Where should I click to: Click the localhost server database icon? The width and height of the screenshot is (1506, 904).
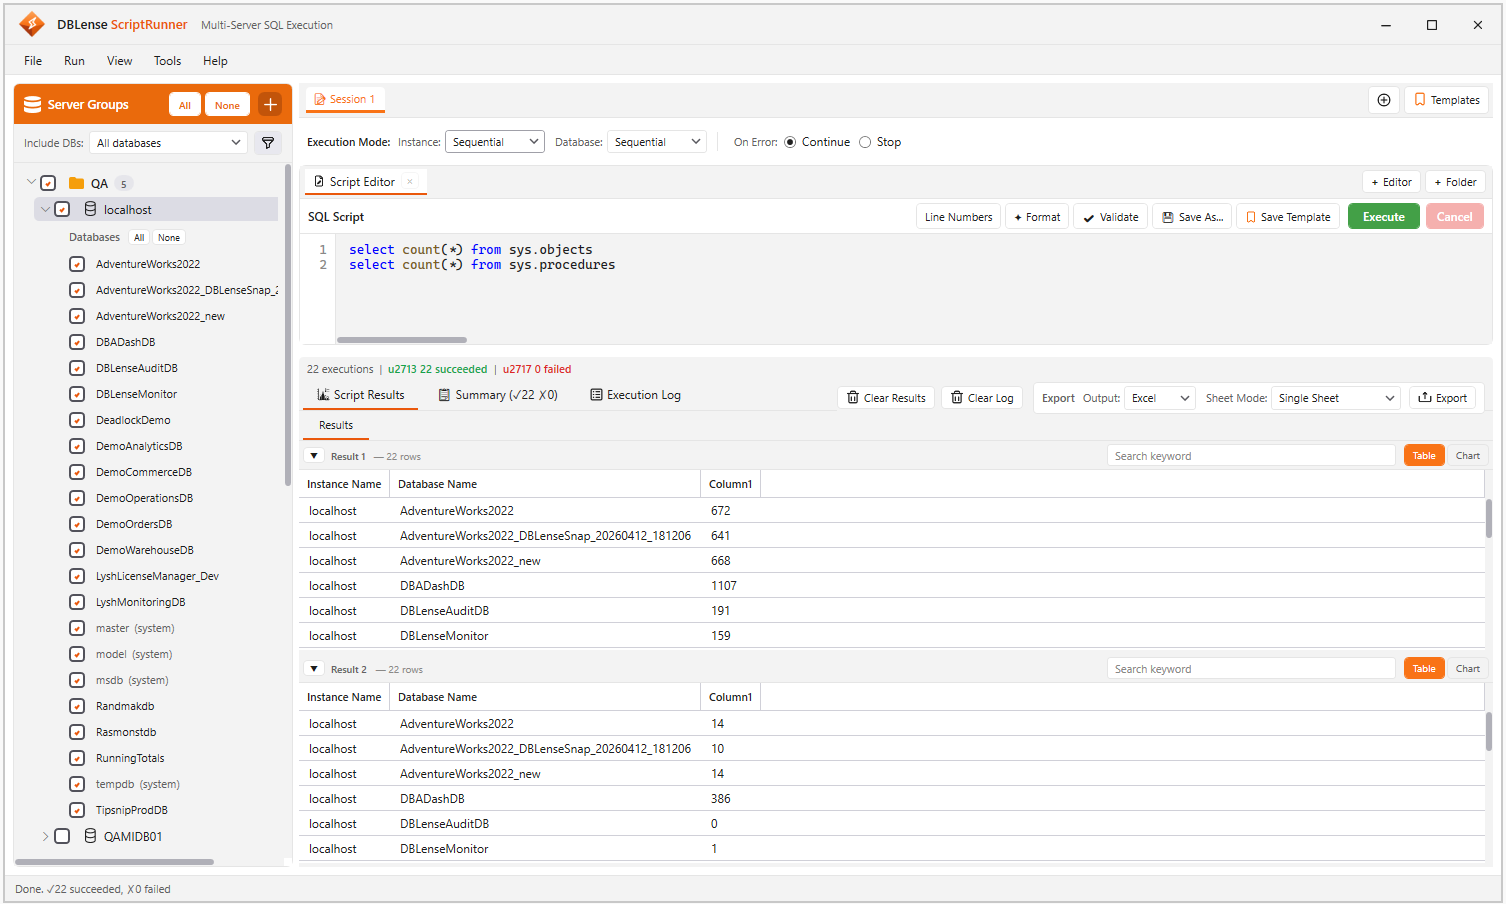(x=90, y=209)
